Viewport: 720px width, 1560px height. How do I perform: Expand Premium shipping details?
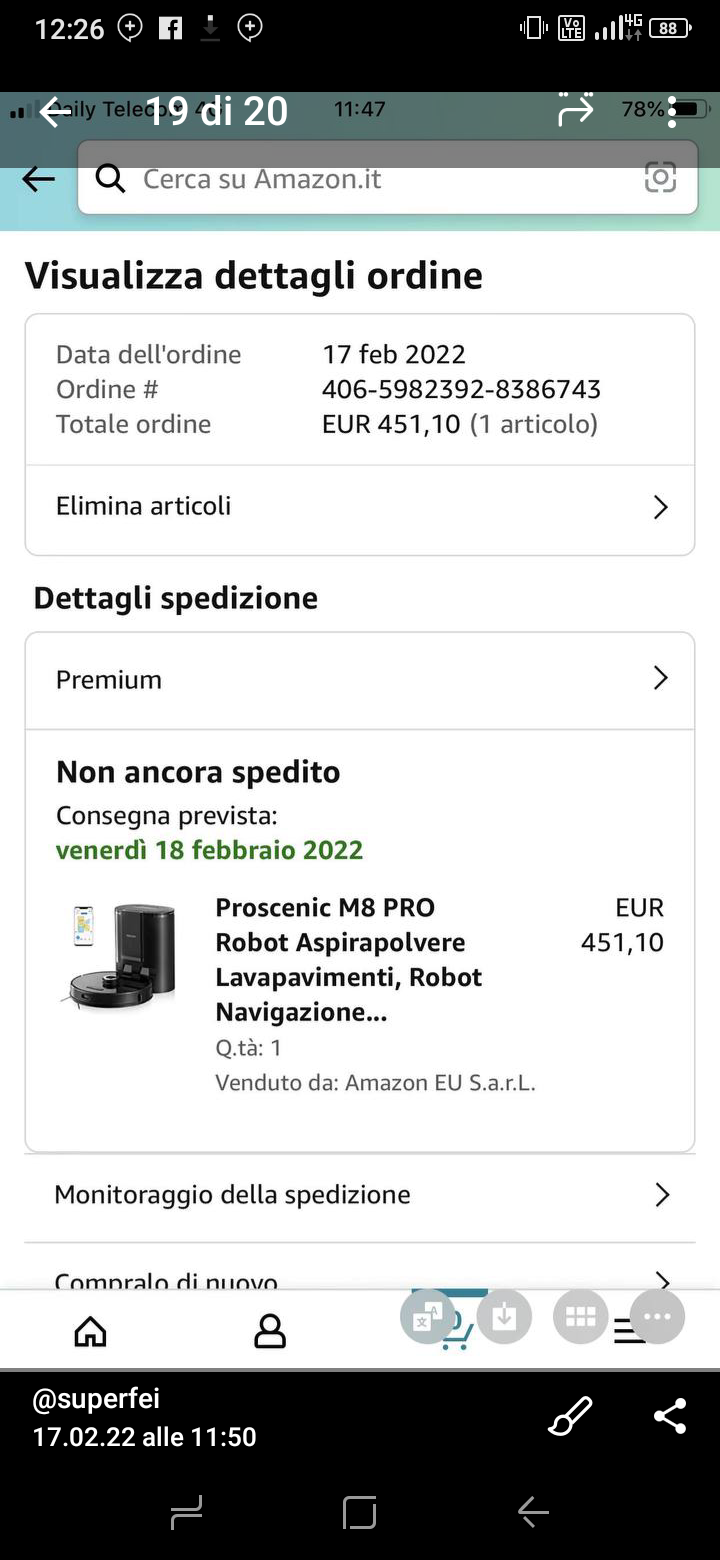click(360, 680)
